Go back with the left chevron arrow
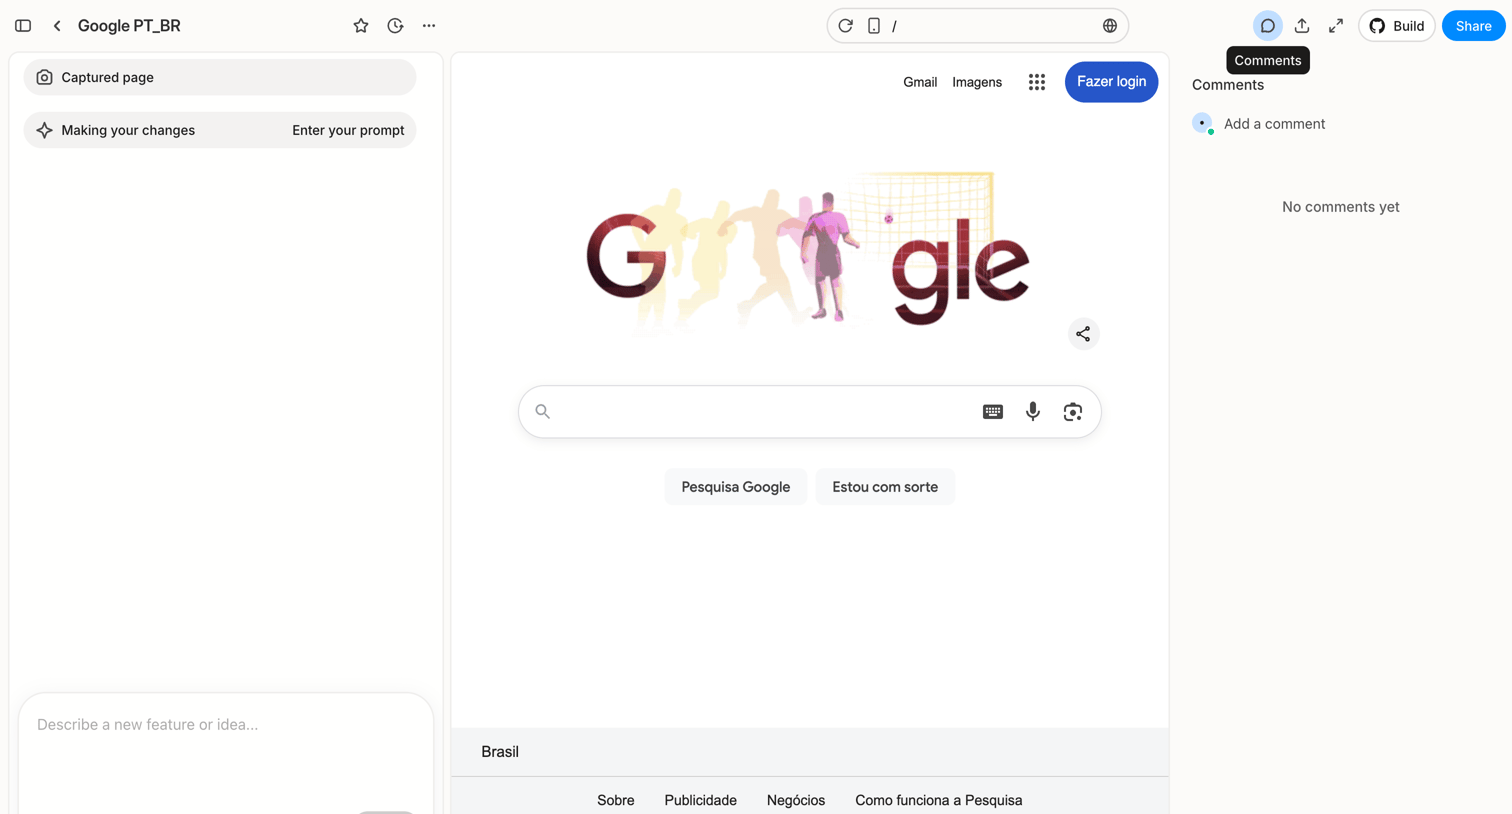 click(x=57, y=26)
